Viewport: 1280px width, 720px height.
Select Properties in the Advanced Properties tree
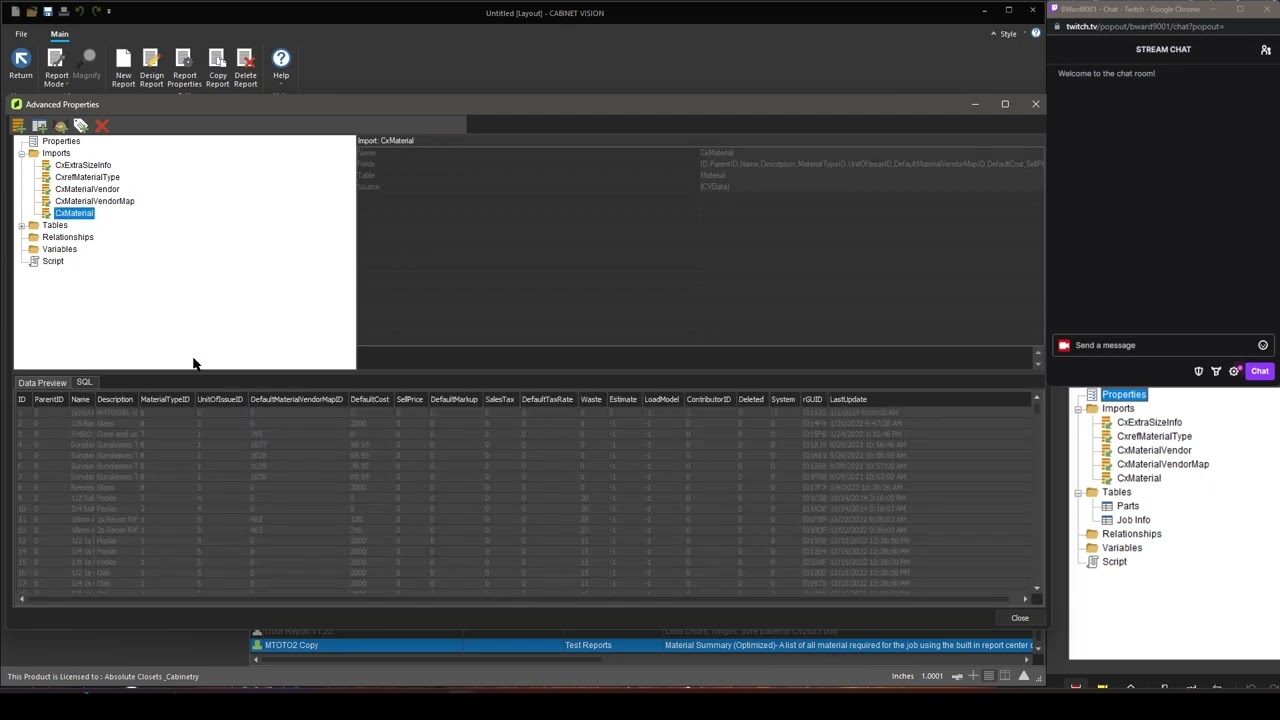(x=61, y=141)
